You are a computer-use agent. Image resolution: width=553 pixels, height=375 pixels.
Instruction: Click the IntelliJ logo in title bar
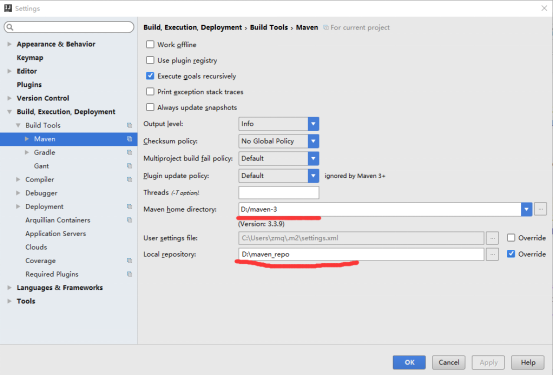pyautogui.click(x=8, y=8)
